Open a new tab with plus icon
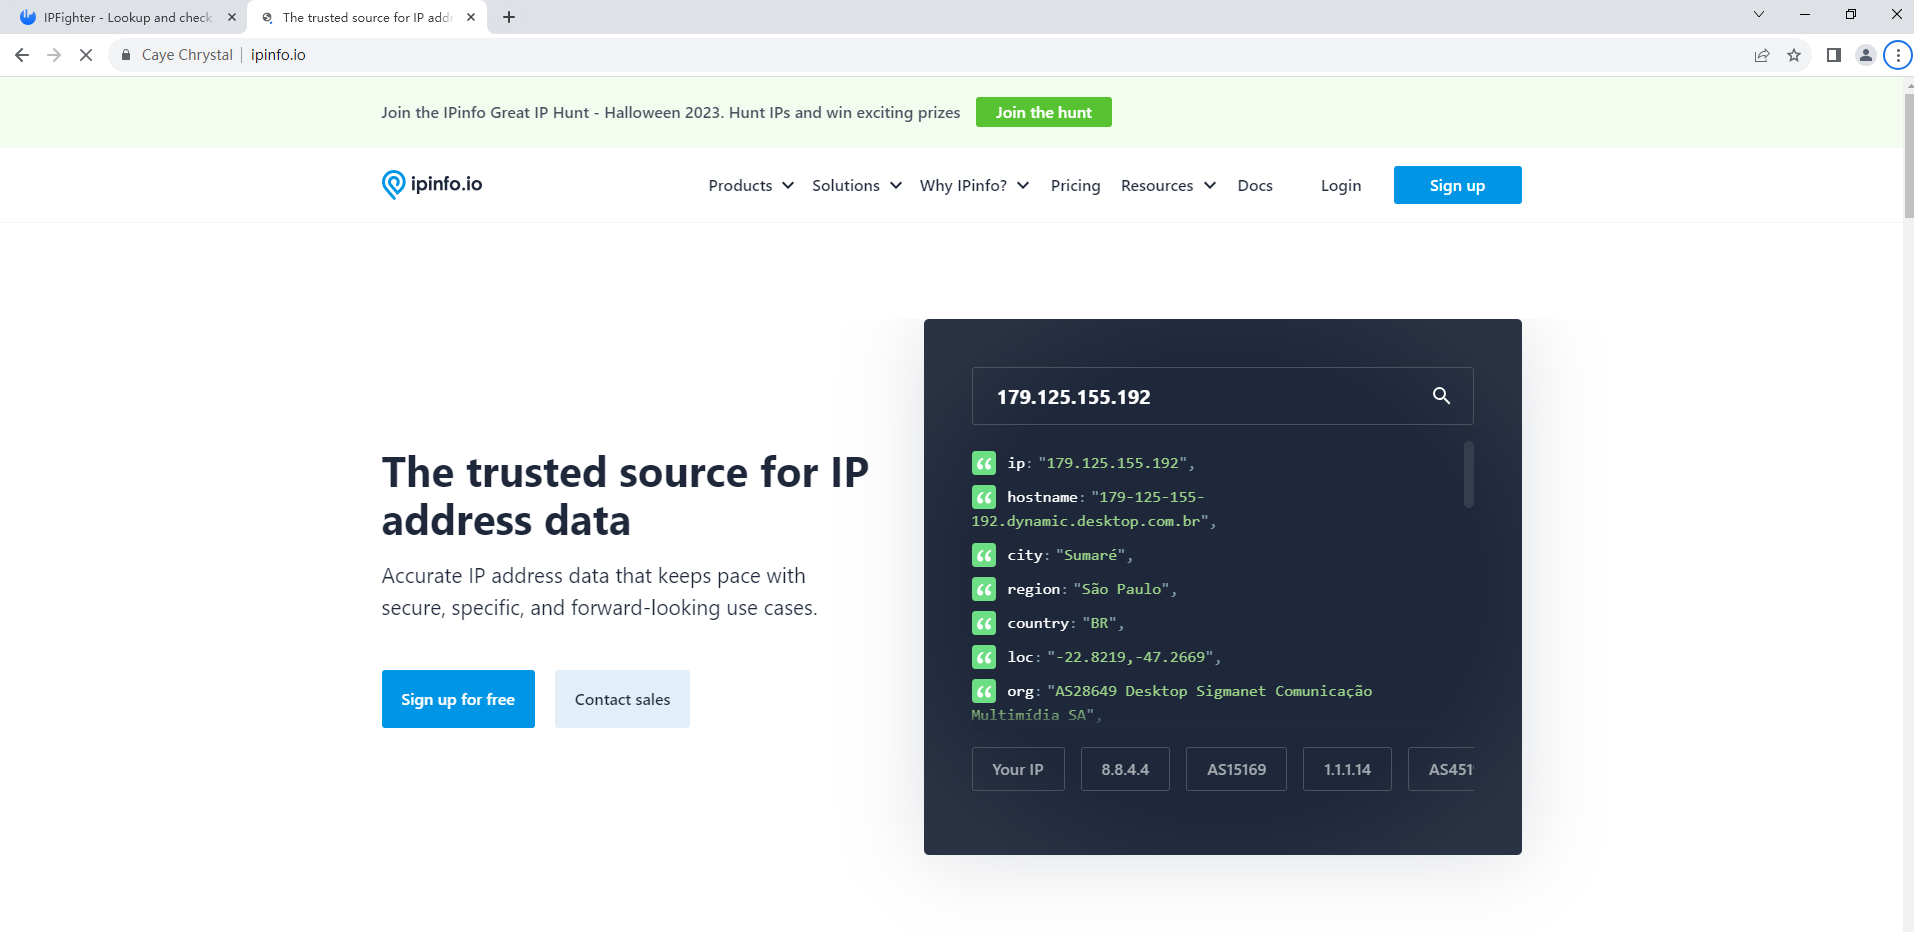The height and width of the screenshot is (932, 1914). [x=509, y=17]
